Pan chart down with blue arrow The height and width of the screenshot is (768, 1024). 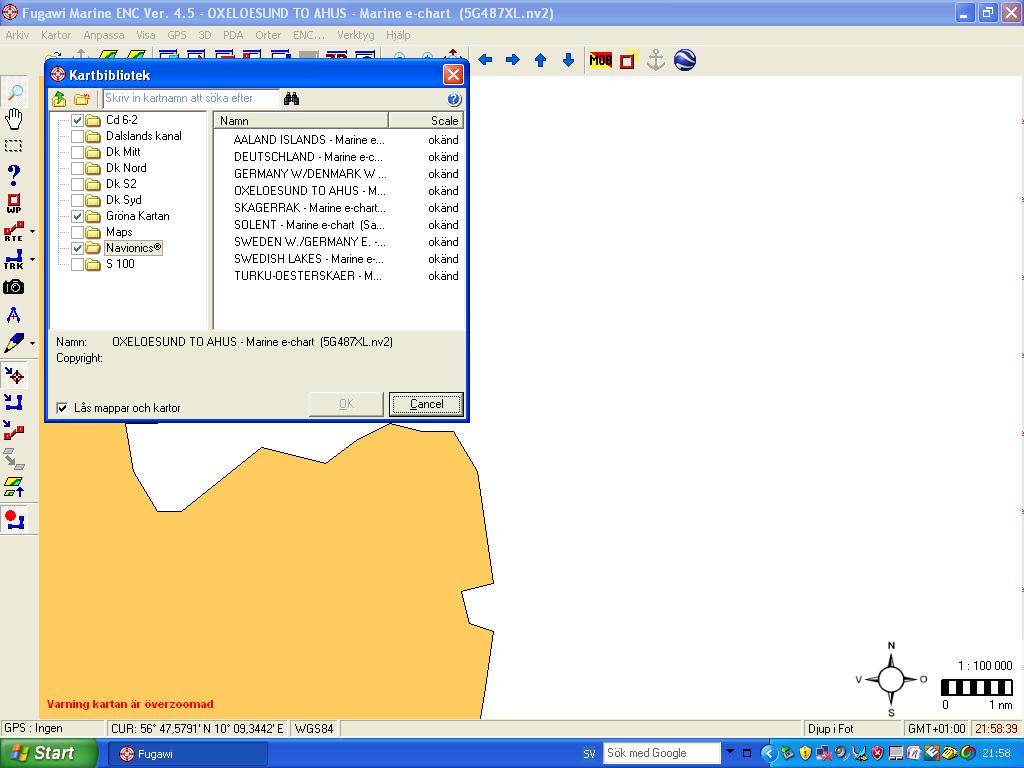568,60
